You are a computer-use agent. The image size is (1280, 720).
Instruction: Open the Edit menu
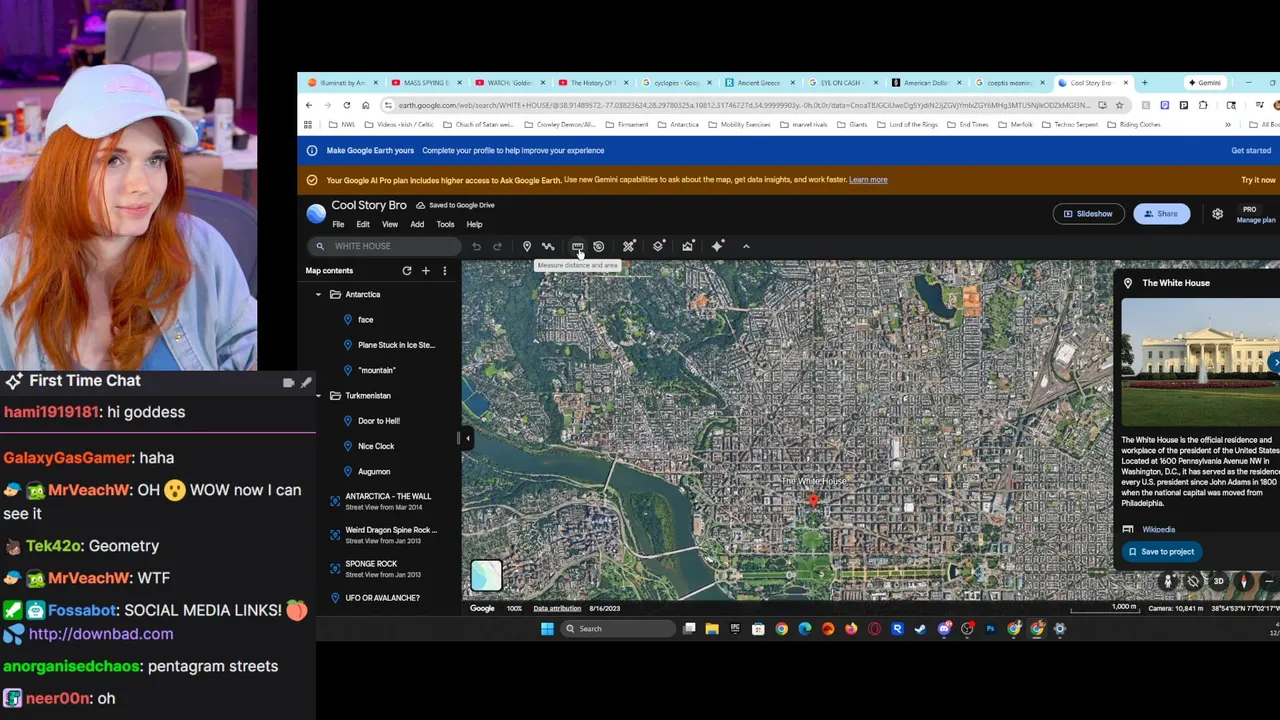(363, 224)
